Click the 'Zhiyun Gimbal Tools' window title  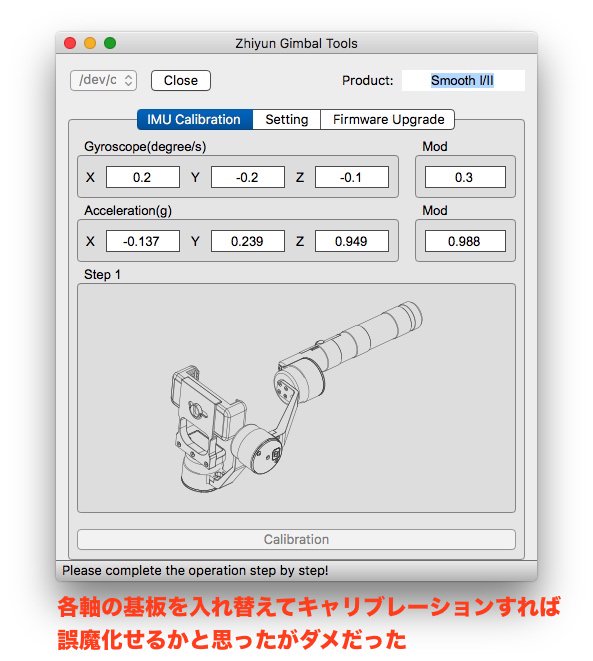pos(296,43)
